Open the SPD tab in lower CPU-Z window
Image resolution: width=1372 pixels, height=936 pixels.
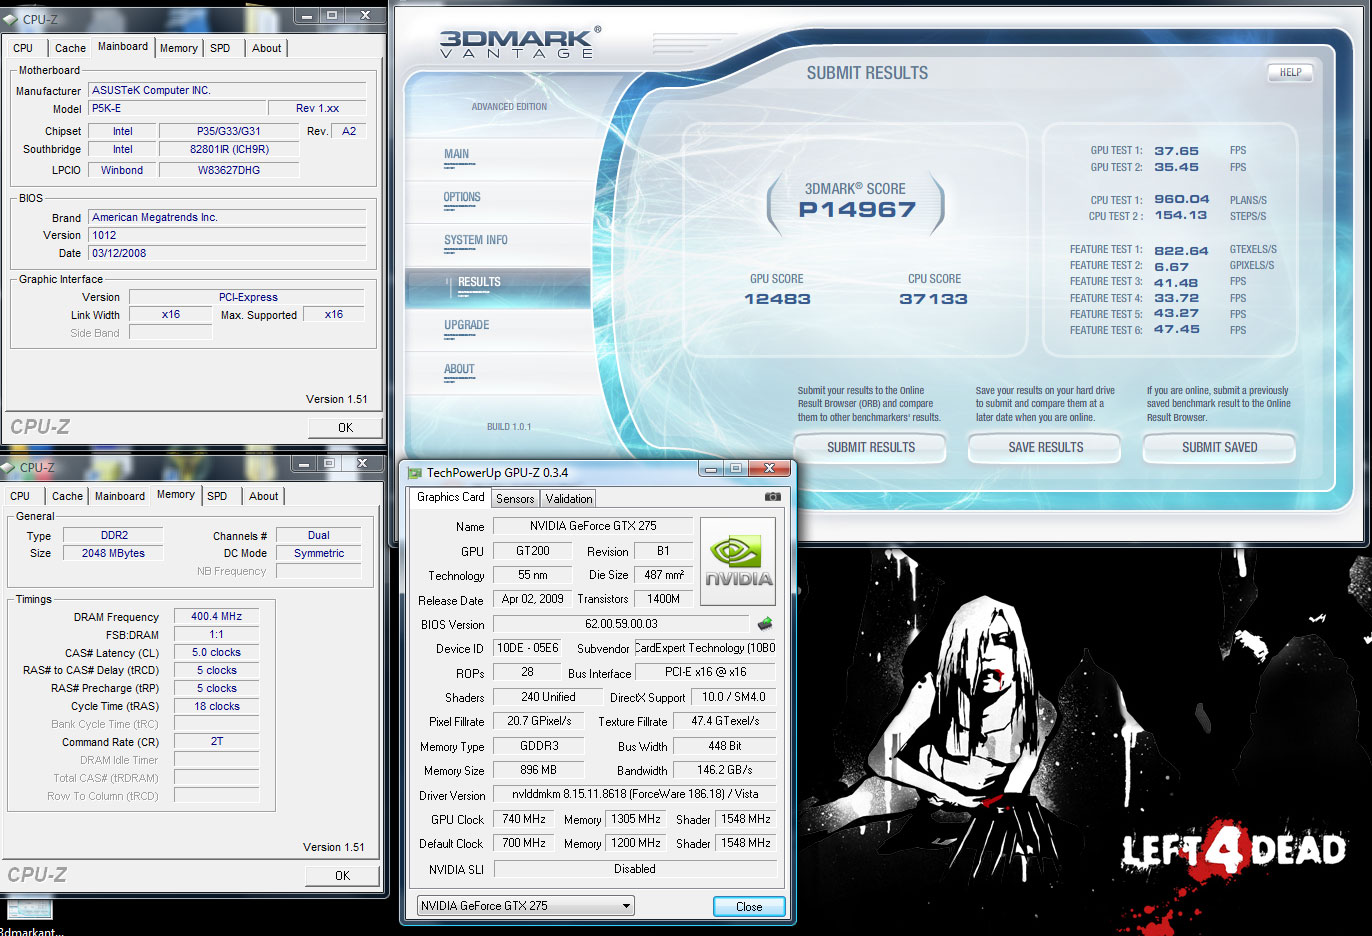[x=217, y=496]
